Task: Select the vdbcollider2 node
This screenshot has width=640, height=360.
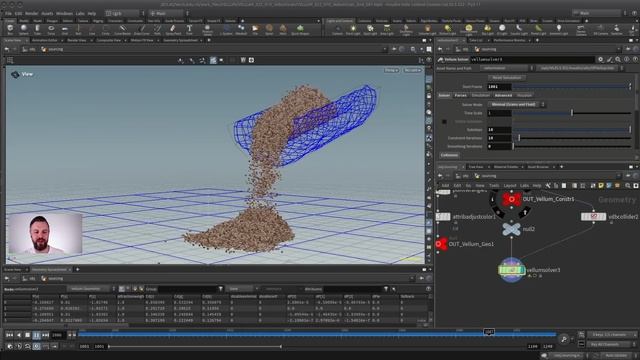Action: tap(593, 217)
